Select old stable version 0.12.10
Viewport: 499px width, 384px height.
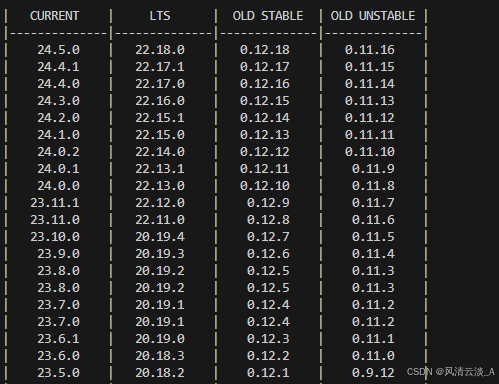[x=265, y=186]
